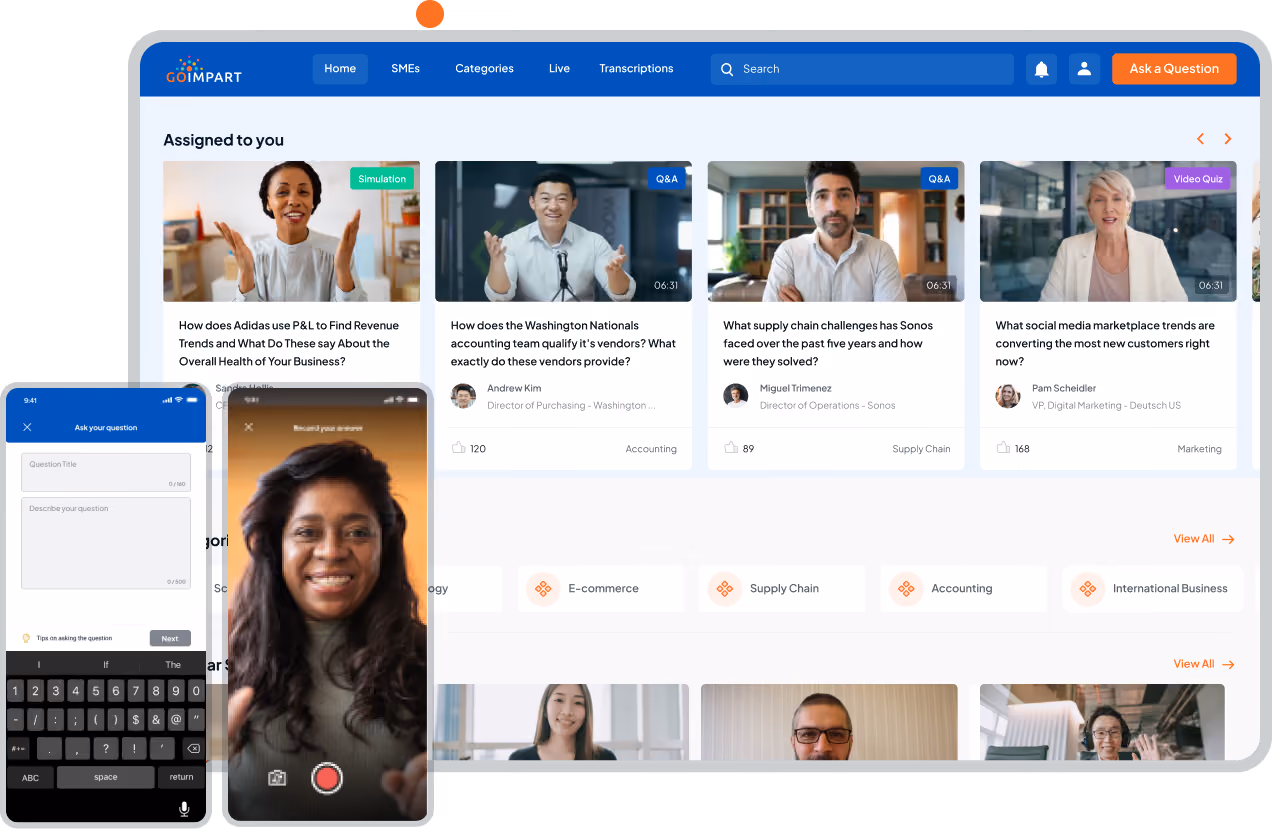Viewport: 1272px width, 829px height.
Task: Open the notifications bell
Action: tap(1041, 69)
